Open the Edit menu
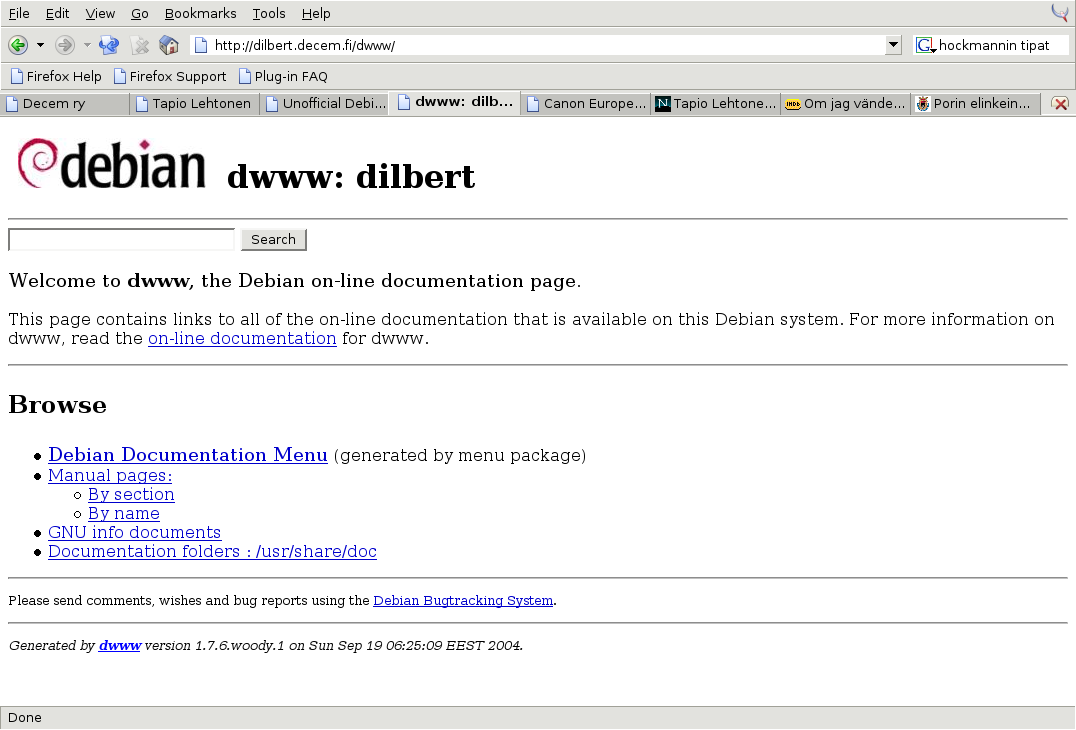 pos(58,13)
